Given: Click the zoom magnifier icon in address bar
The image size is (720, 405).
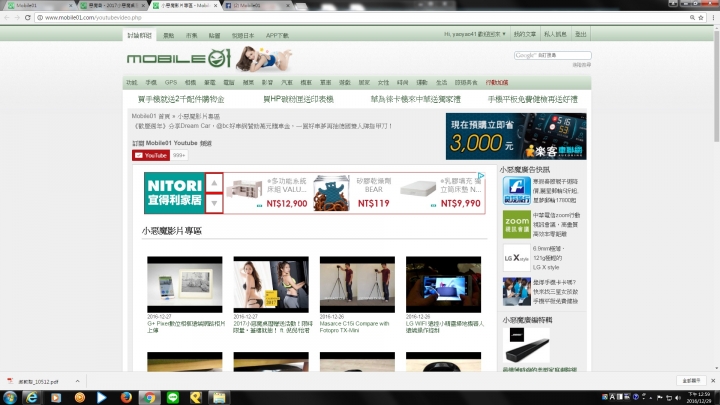Looking at the screenshot, I should point(692,17).
